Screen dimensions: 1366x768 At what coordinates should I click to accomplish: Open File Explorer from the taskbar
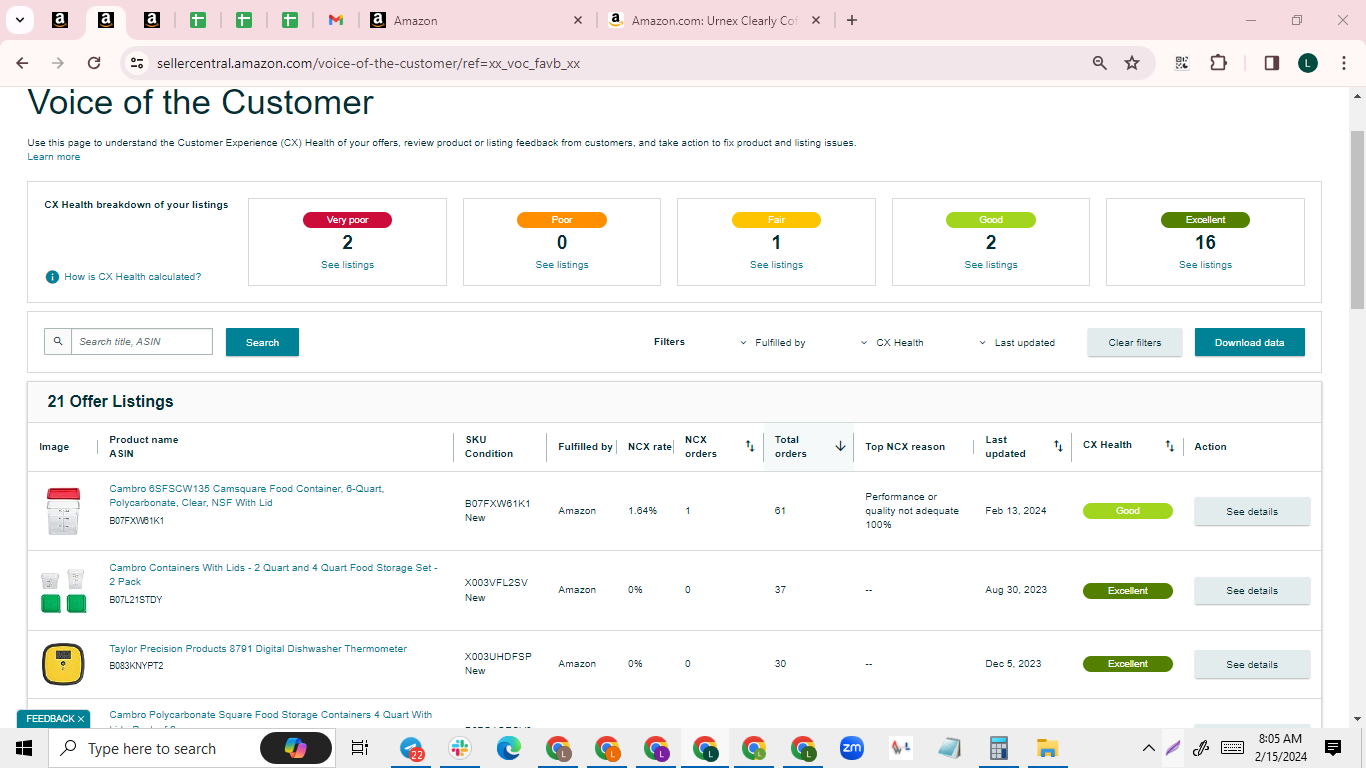point(1047,748)
